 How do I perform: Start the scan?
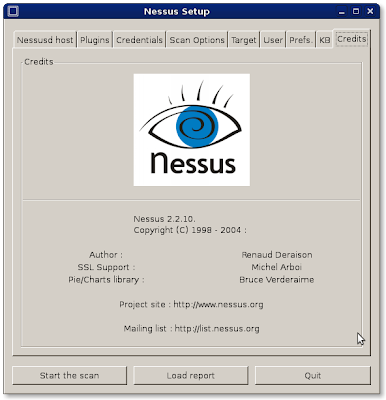coord(70,376)
